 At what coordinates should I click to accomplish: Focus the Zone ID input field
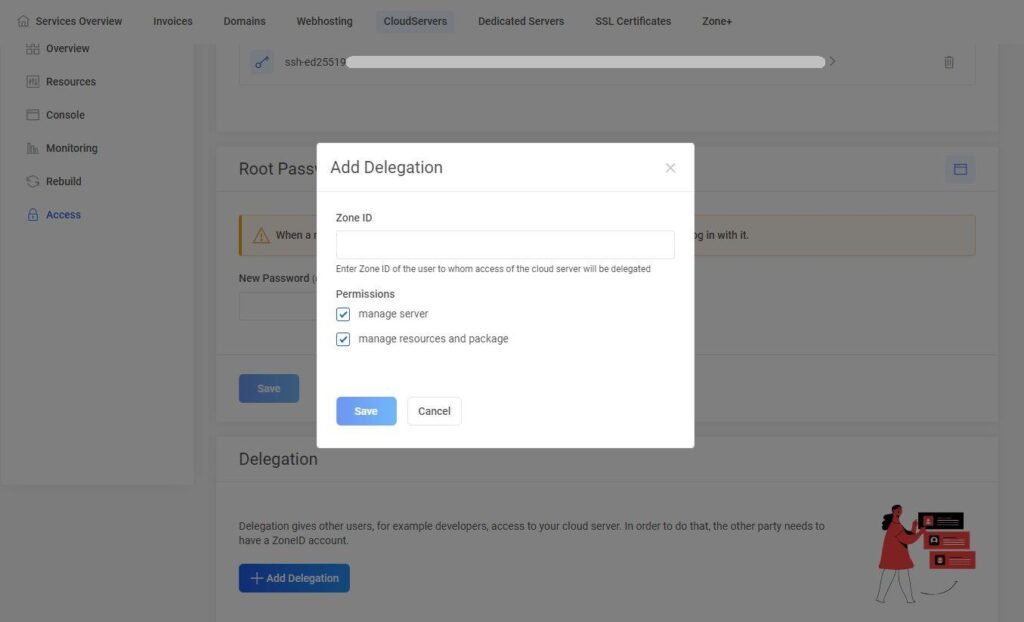coord(505,245)
